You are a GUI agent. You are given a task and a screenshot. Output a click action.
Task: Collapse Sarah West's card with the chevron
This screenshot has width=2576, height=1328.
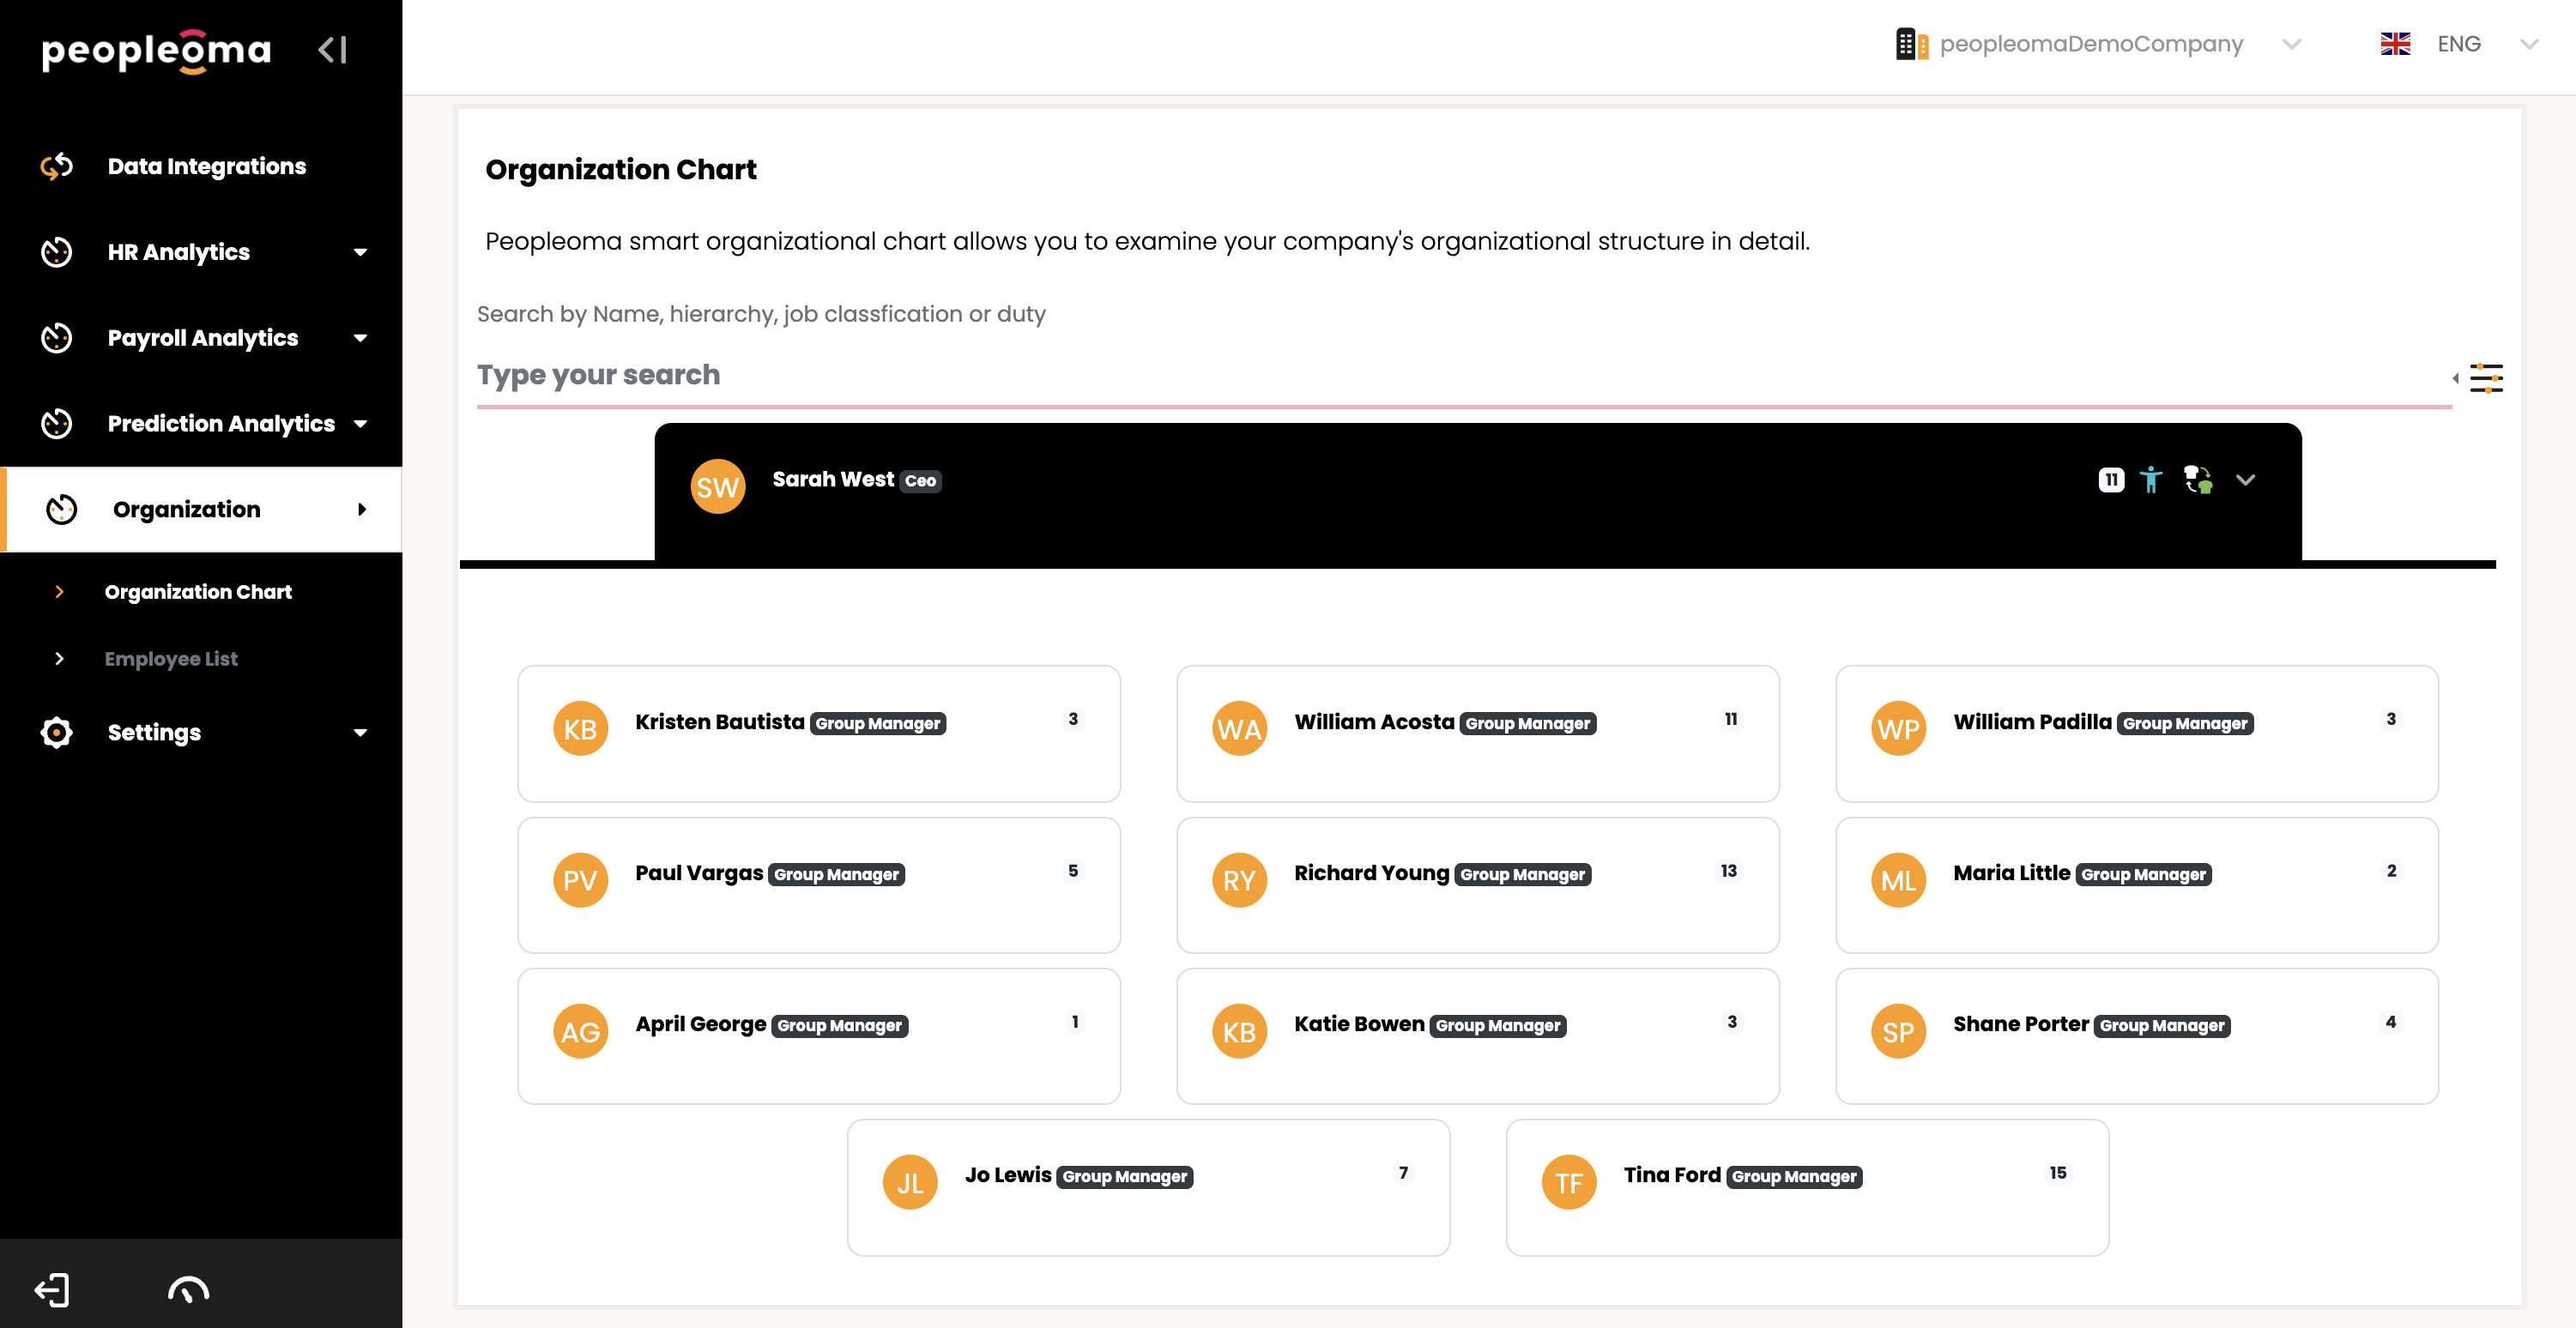click(x=2245, y=480)
